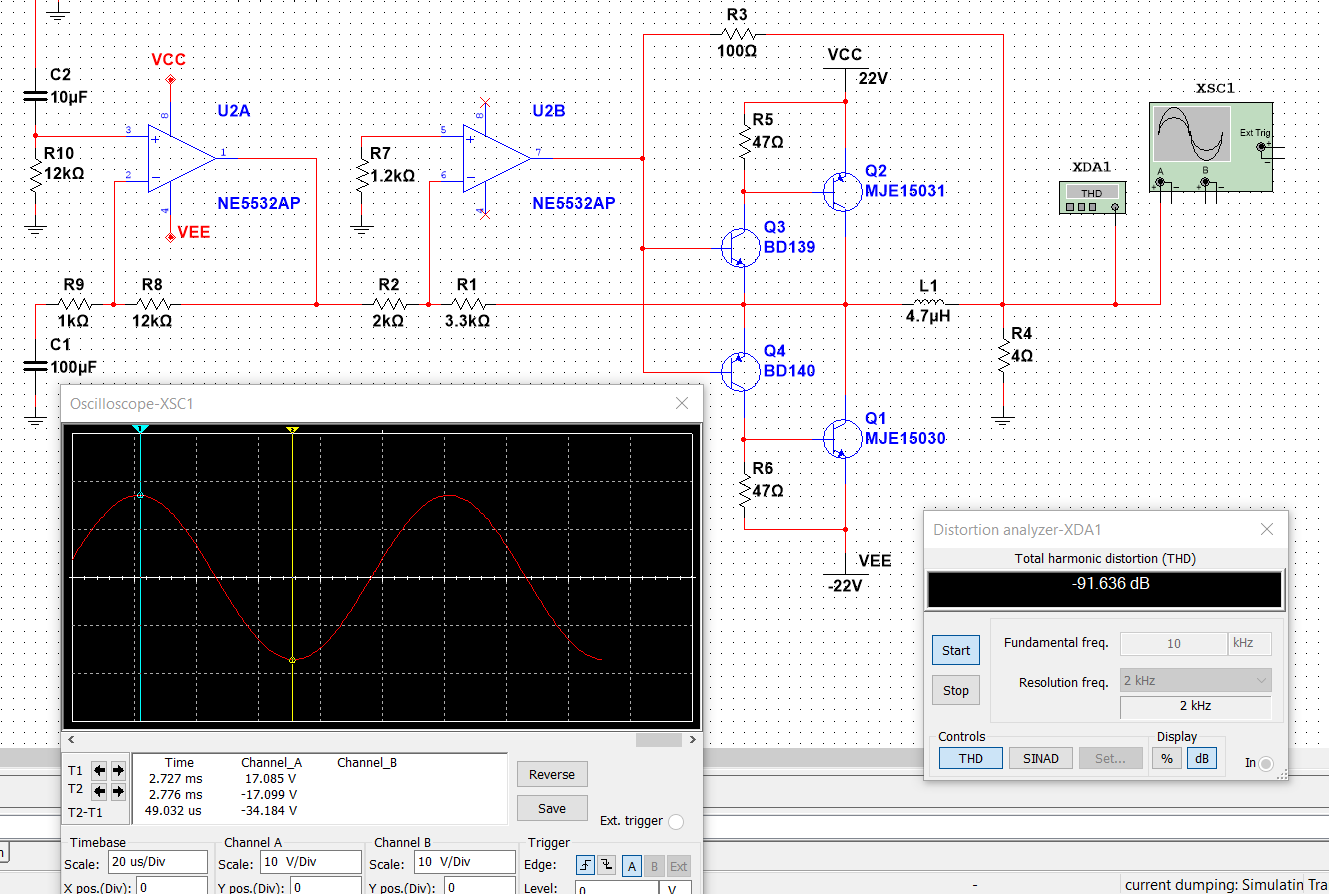Move T1 cursor left with arrow button
The height and width of the screenshot is (894, 1329).
coord(99,770)
